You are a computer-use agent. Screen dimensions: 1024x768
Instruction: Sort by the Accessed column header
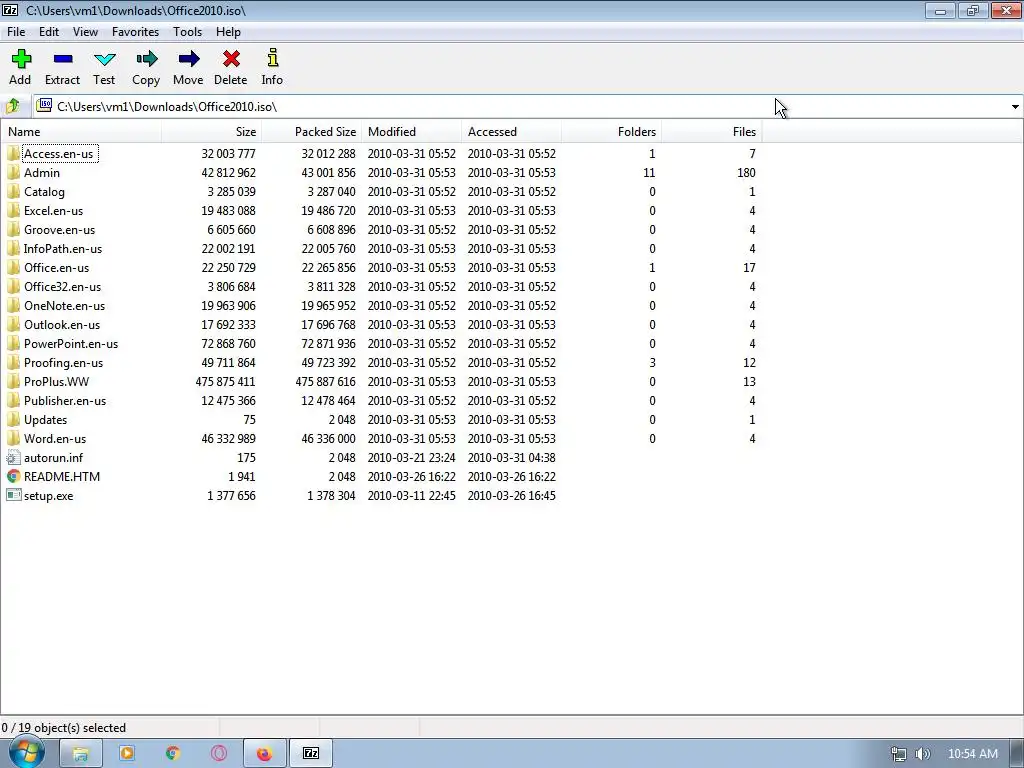click(x=511, y=131)
